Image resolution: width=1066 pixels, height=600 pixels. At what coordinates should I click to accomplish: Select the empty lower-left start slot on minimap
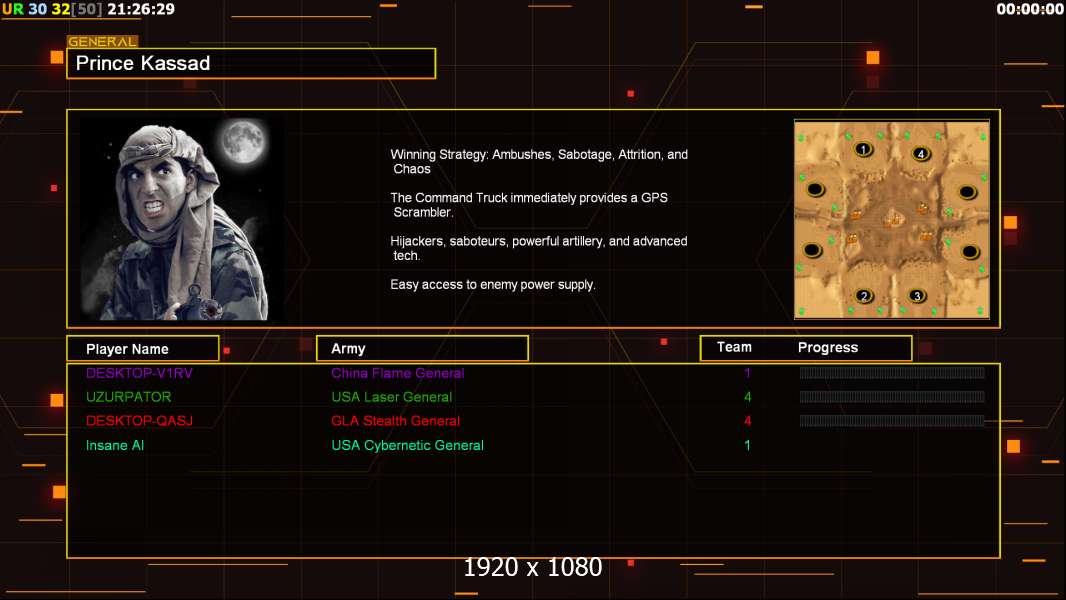812,250
